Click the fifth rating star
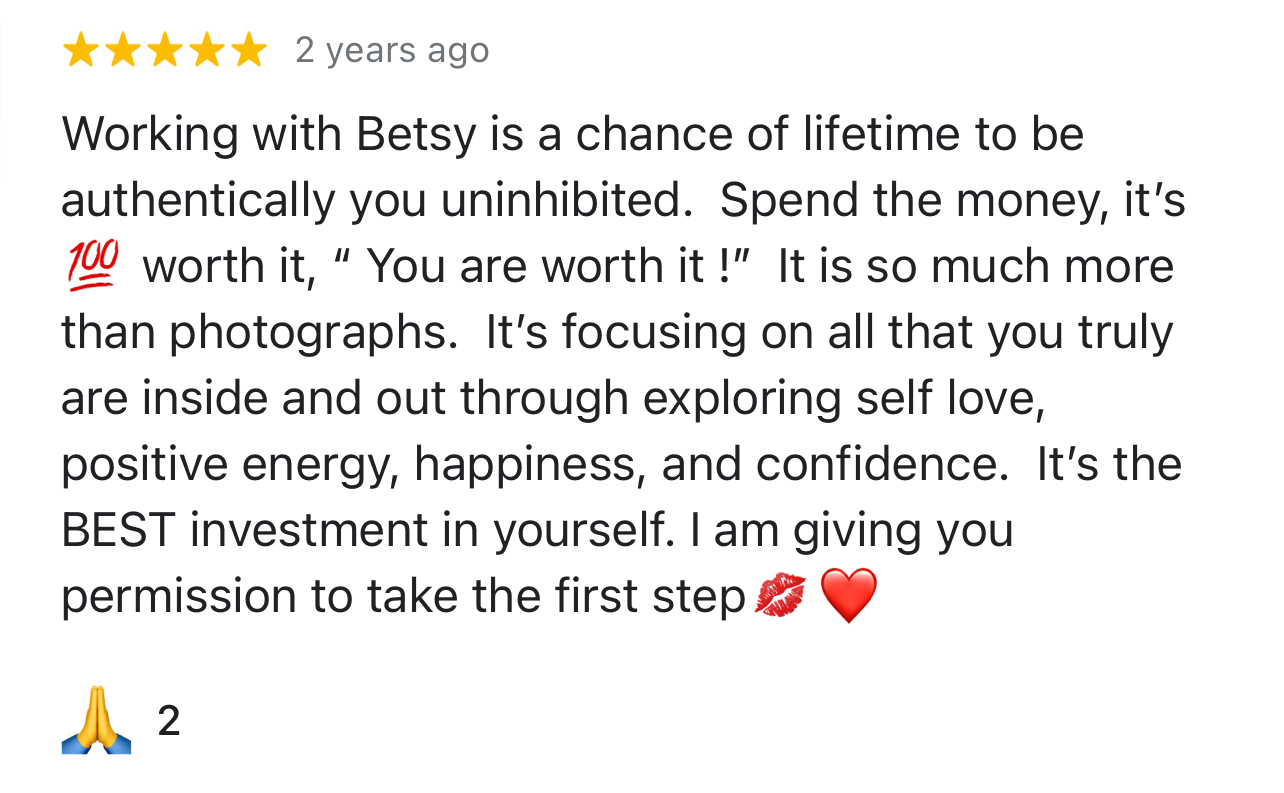The width and height of the screenshot is (1284, 793). tap(248, 50)
